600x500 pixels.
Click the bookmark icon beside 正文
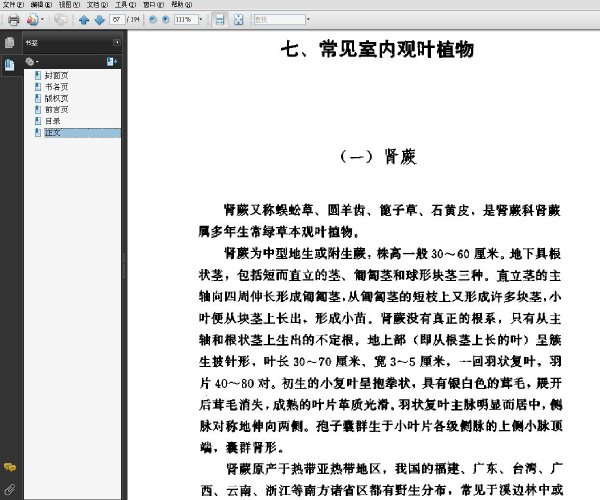(x=38, y=133)
